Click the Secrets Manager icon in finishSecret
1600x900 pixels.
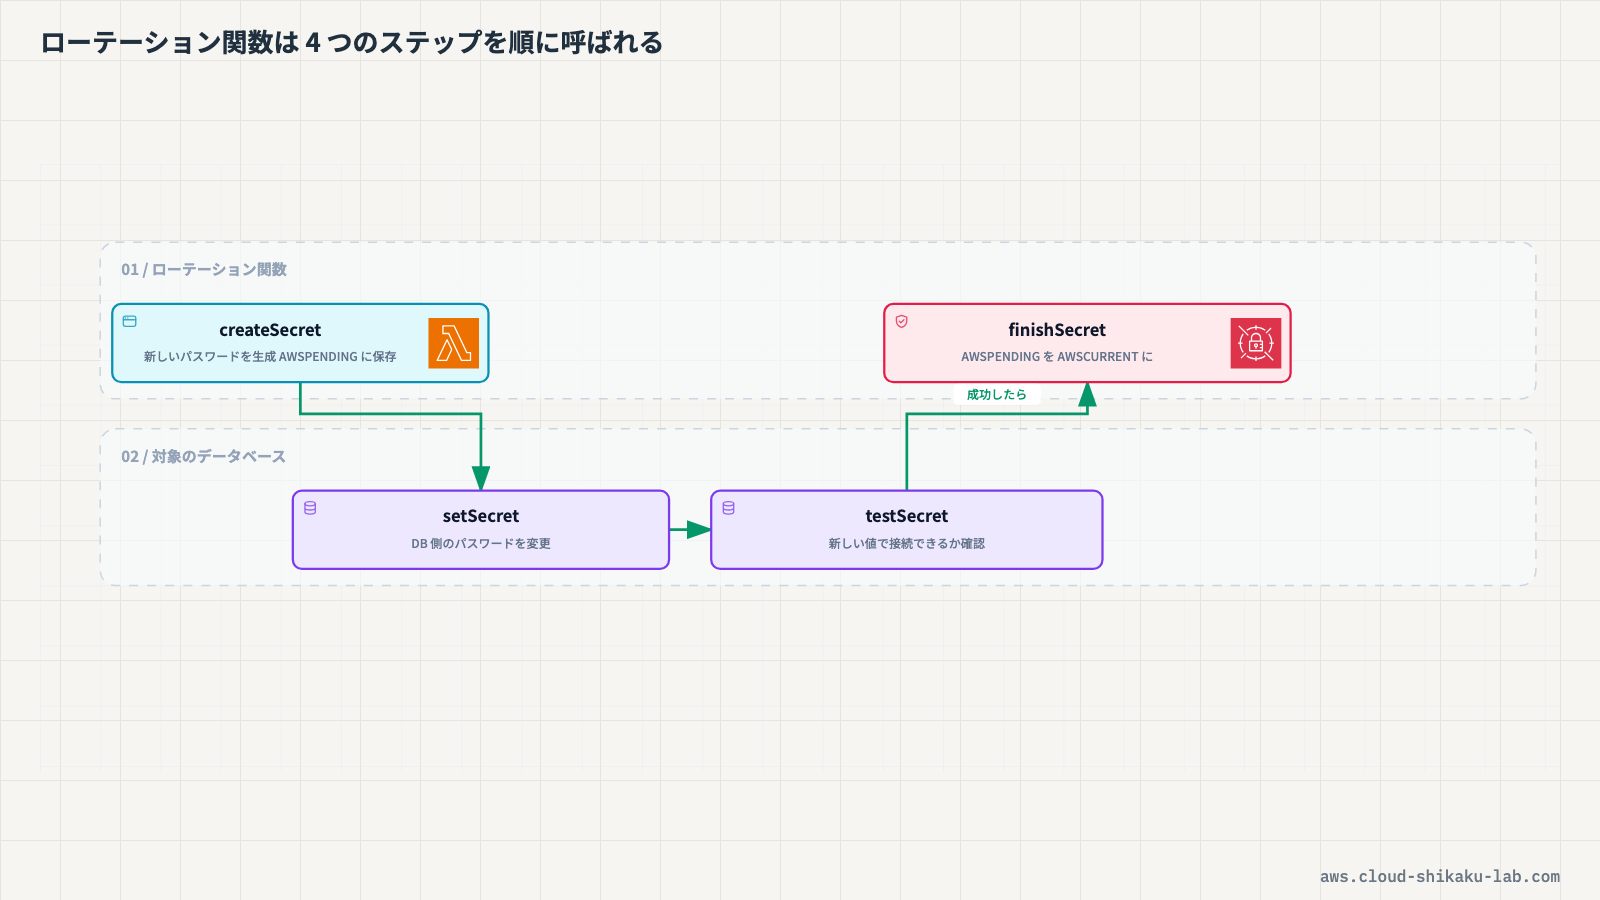(1256, 343)
